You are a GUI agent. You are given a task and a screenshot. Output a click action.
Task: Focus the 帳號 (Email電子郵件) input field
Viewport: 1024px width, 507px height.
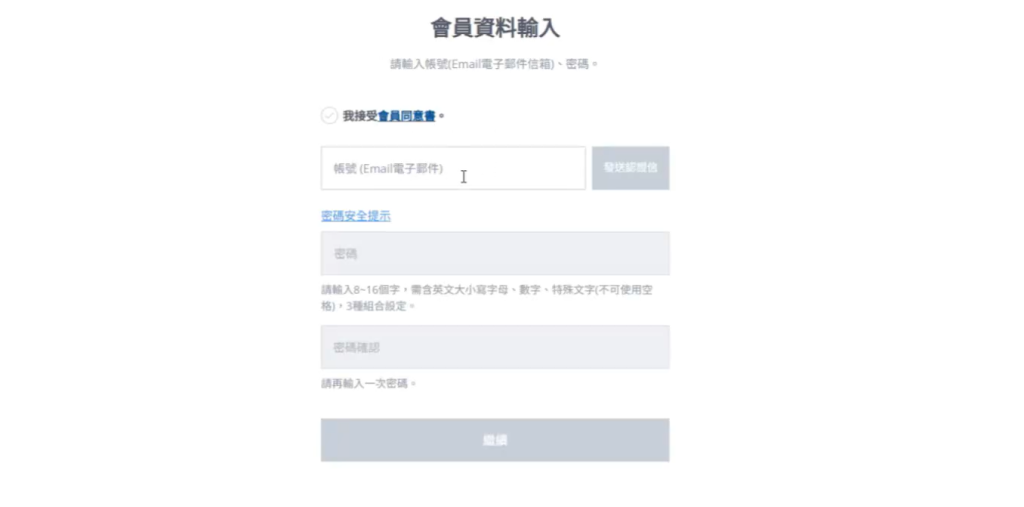pyautogui.click(x=453, y=168)
